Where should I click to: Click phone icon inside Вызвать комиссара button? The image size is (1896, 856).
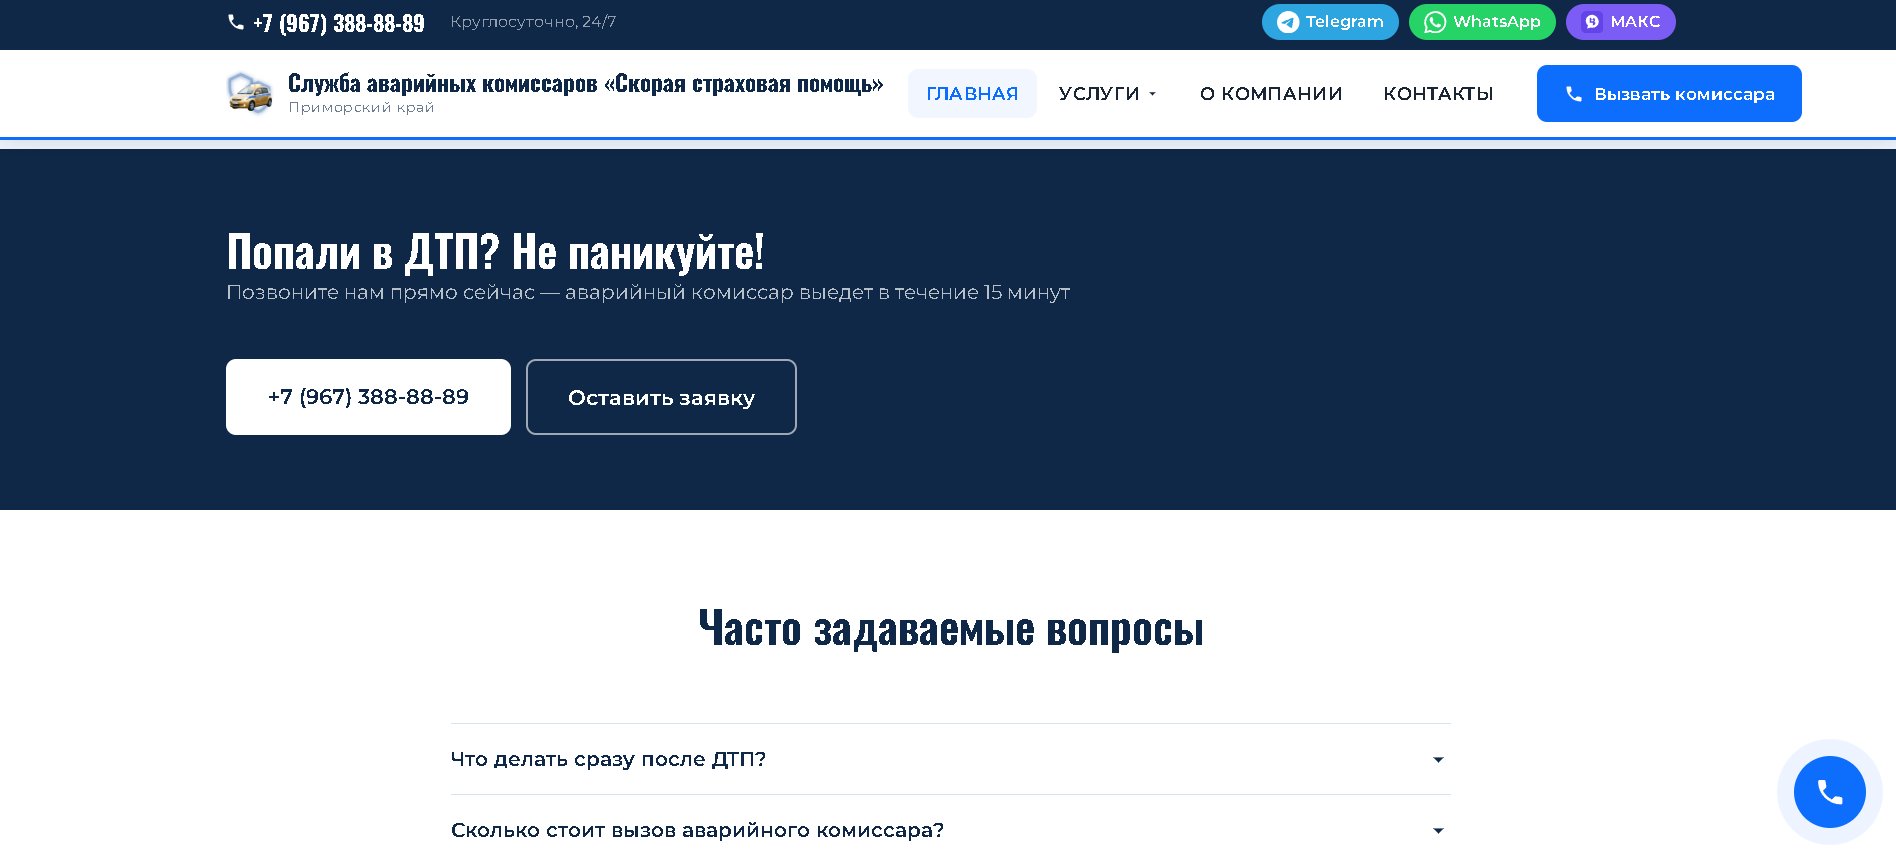1574,94
